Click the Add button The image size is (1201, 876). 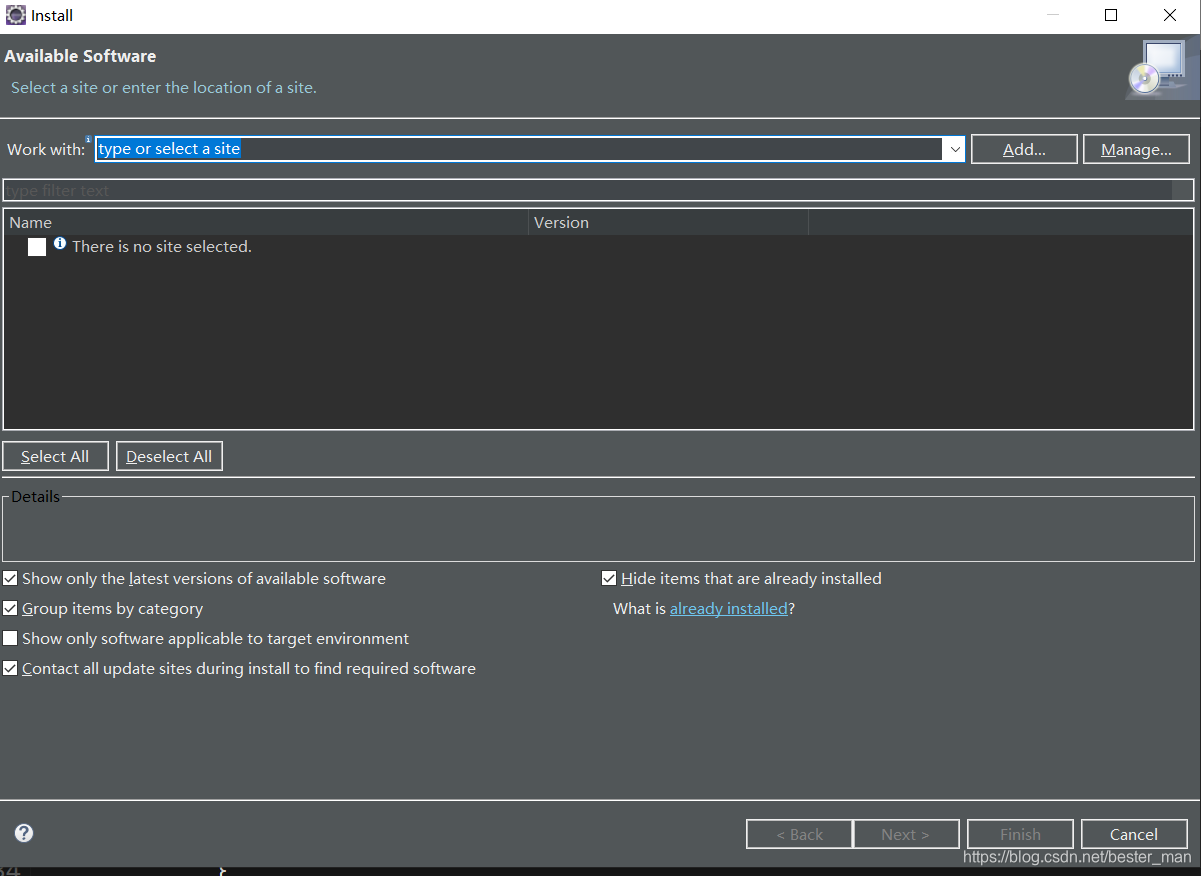1023,148
